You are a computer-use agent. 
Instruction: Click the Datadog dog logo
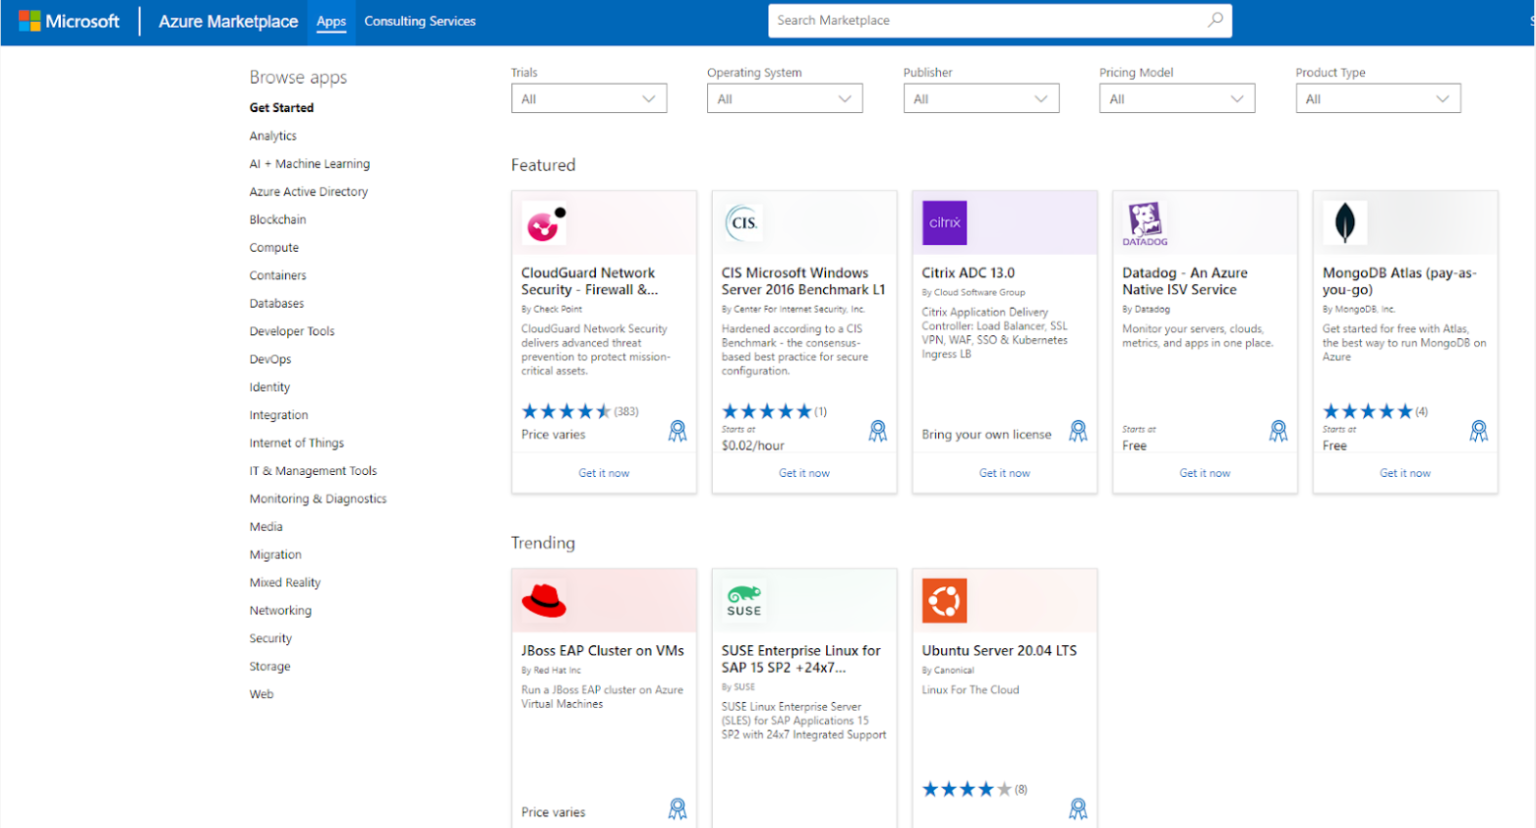click(x=1145, y=223)
